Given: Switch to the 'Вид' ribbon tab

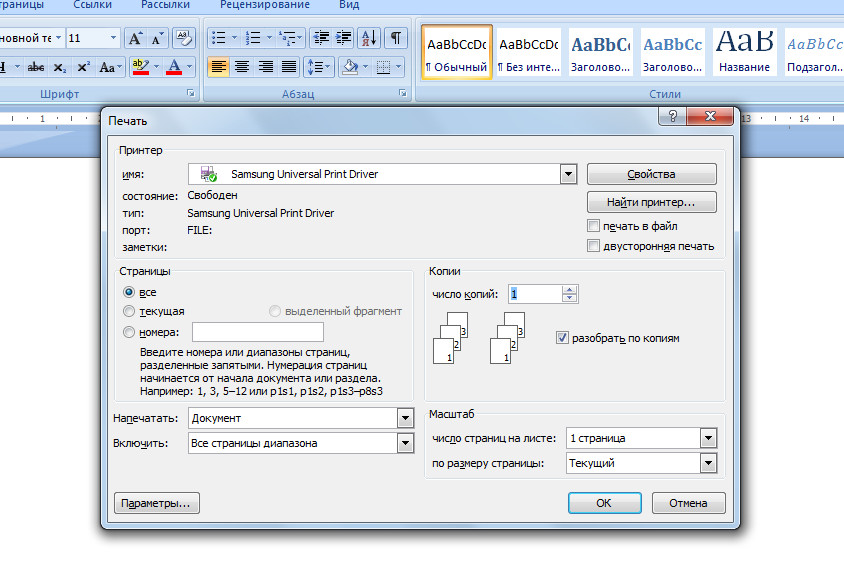Looking at the screenshot, I should pos(349,5).
